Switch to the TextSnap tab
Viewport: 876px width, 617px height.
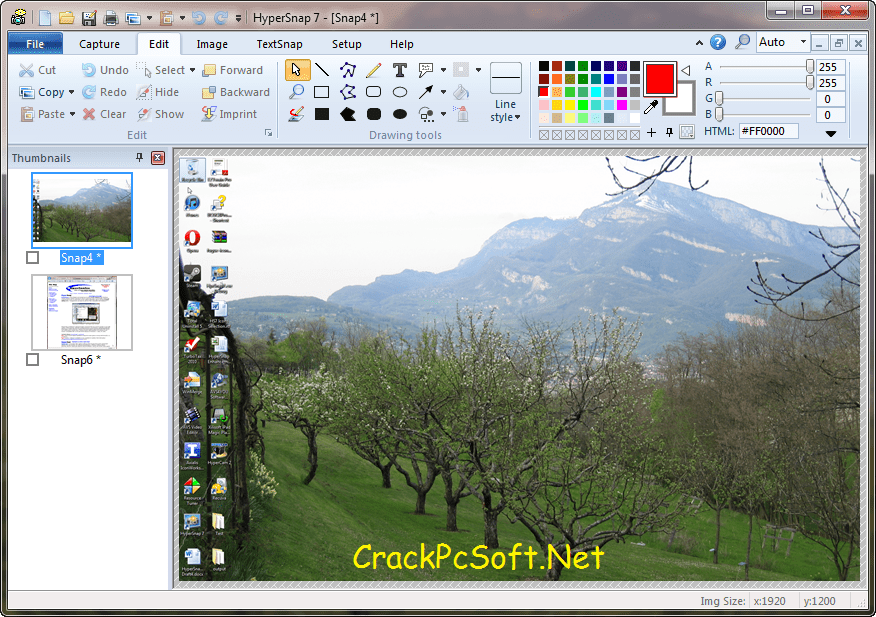tap(279, 44)
